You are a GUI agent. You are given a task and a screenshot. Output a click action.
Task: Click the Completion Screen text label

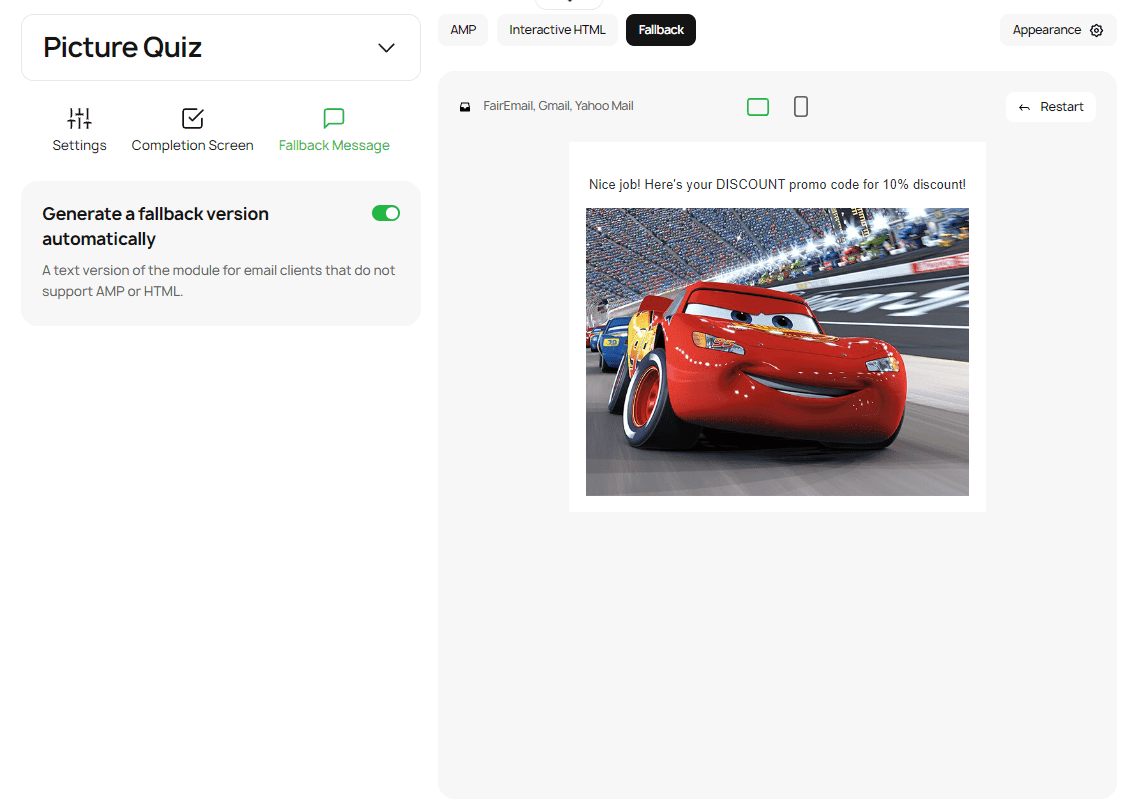[x=192, y=146]
